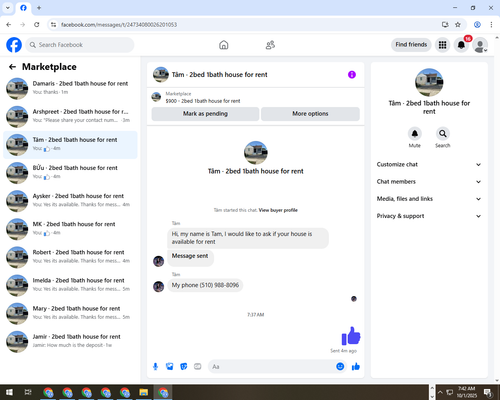The height and width of the screenshot is (400, 500).
Task: Send a like with thumbs-up icon
Action: pos(356,367)
